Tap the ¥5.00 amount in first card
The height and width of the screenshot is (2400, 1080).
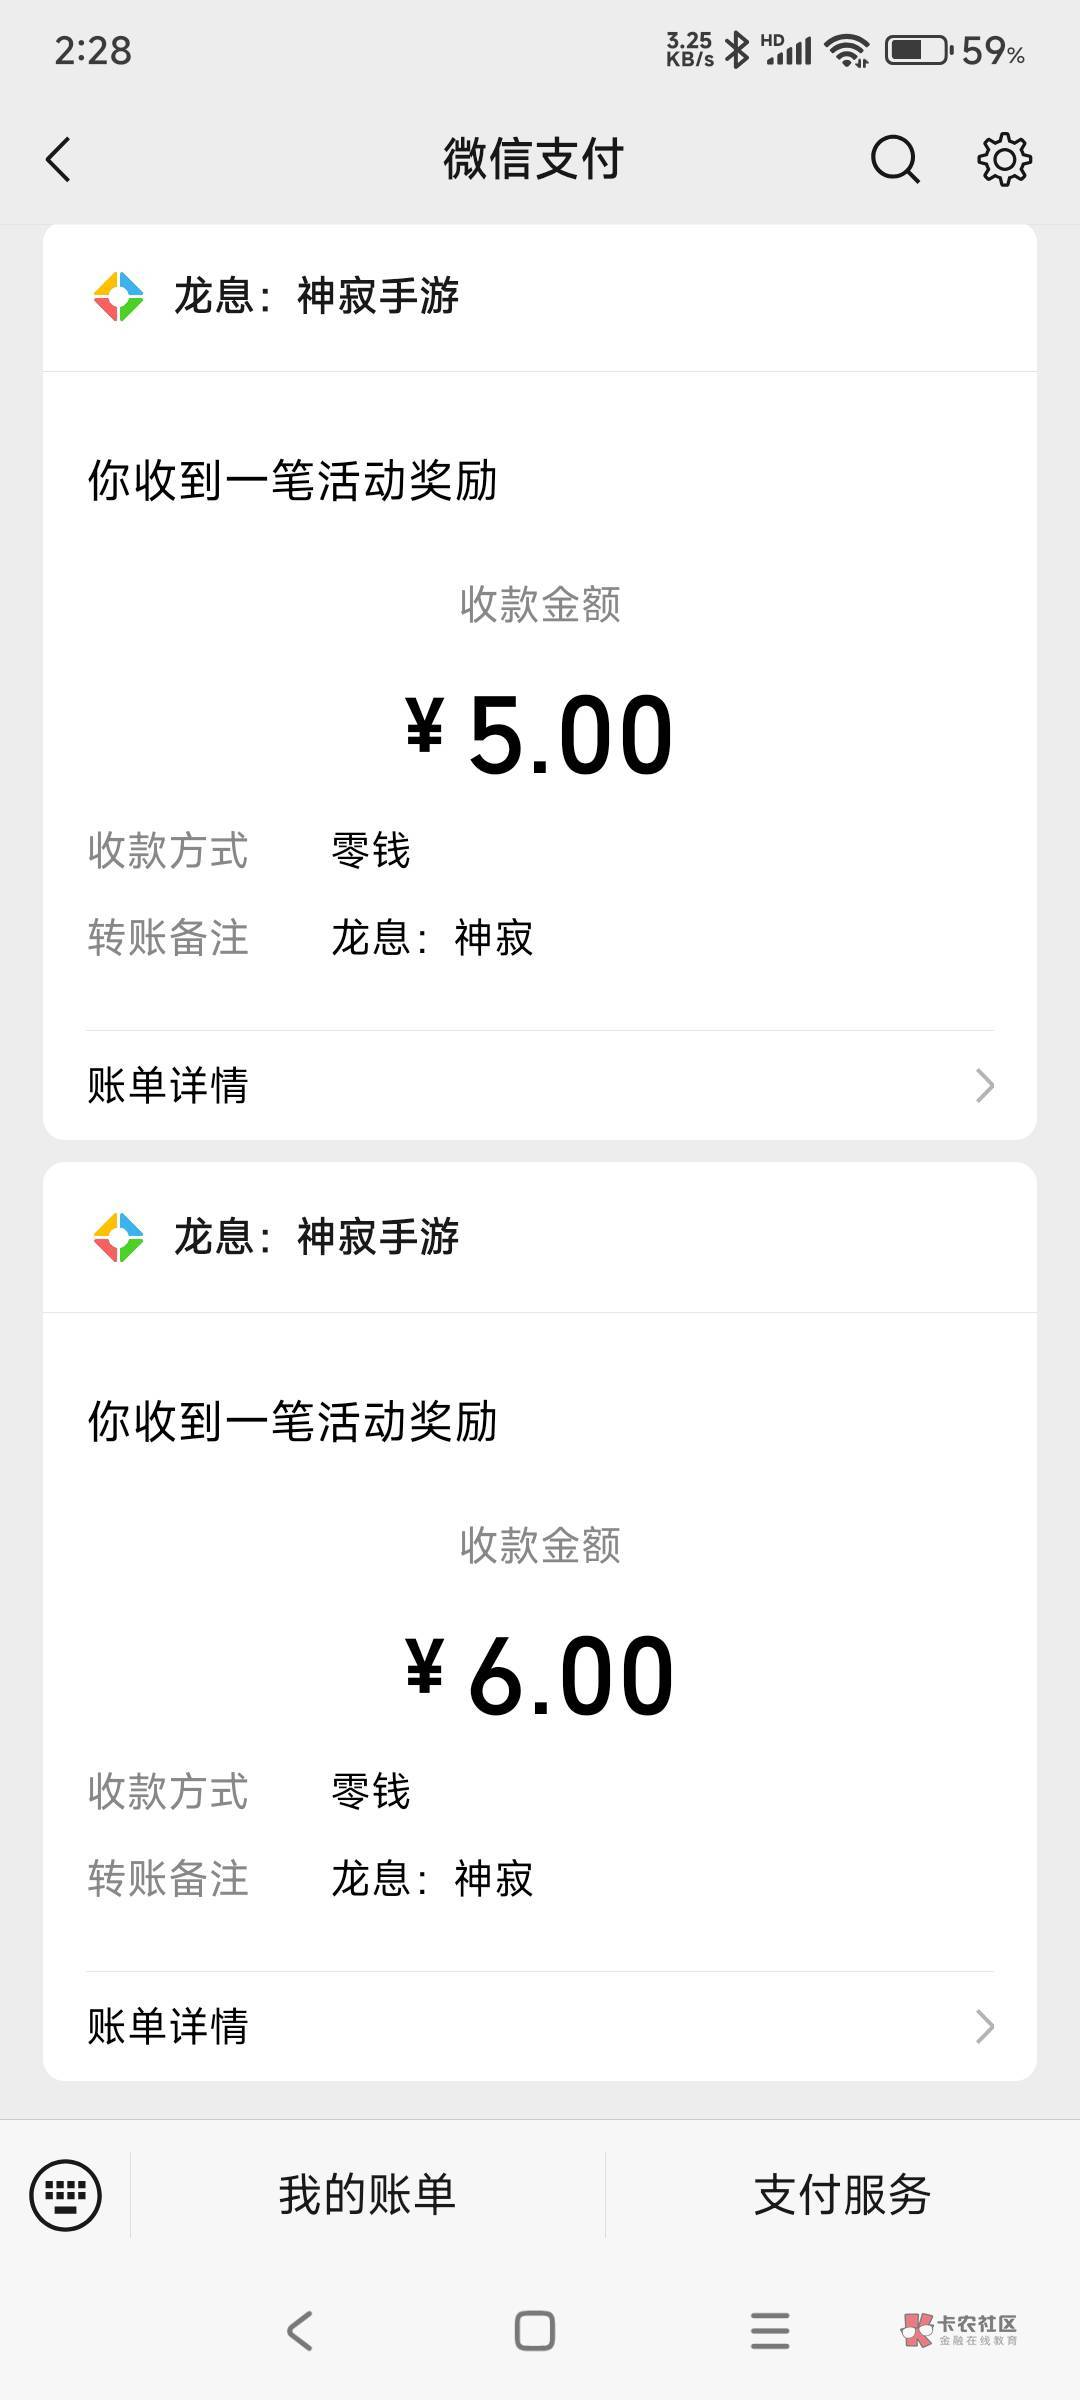coord(540,735)
